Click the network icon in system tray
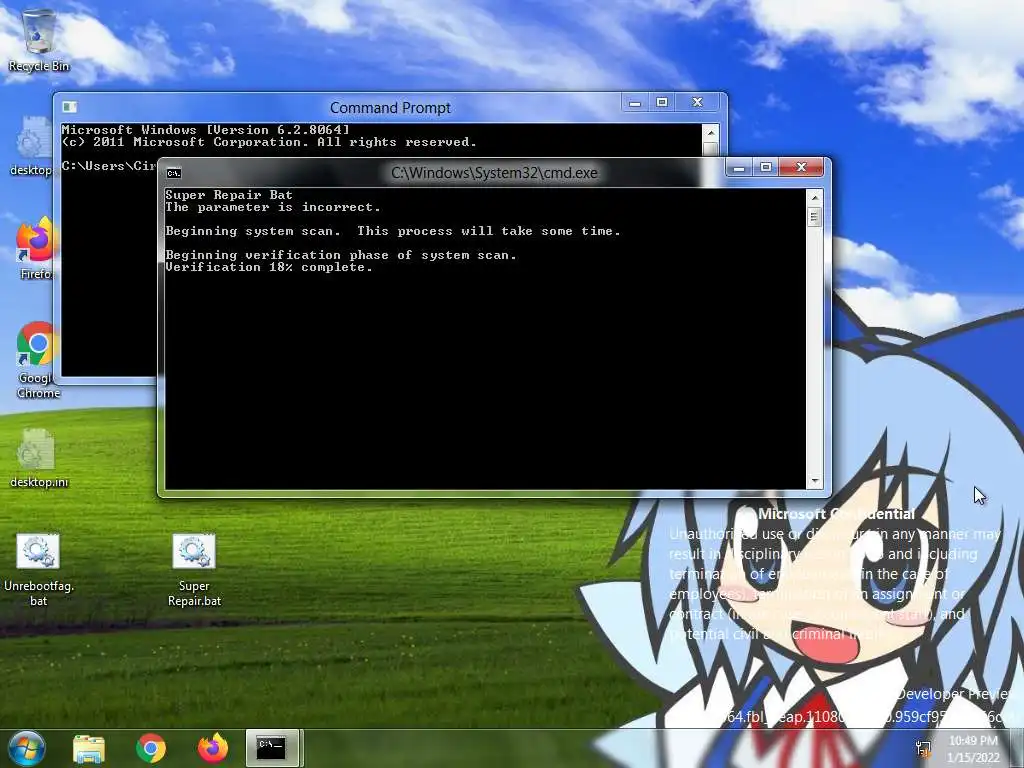This screenshot has width=1024, height=768. pyautogui.click(x=923, y=748)
